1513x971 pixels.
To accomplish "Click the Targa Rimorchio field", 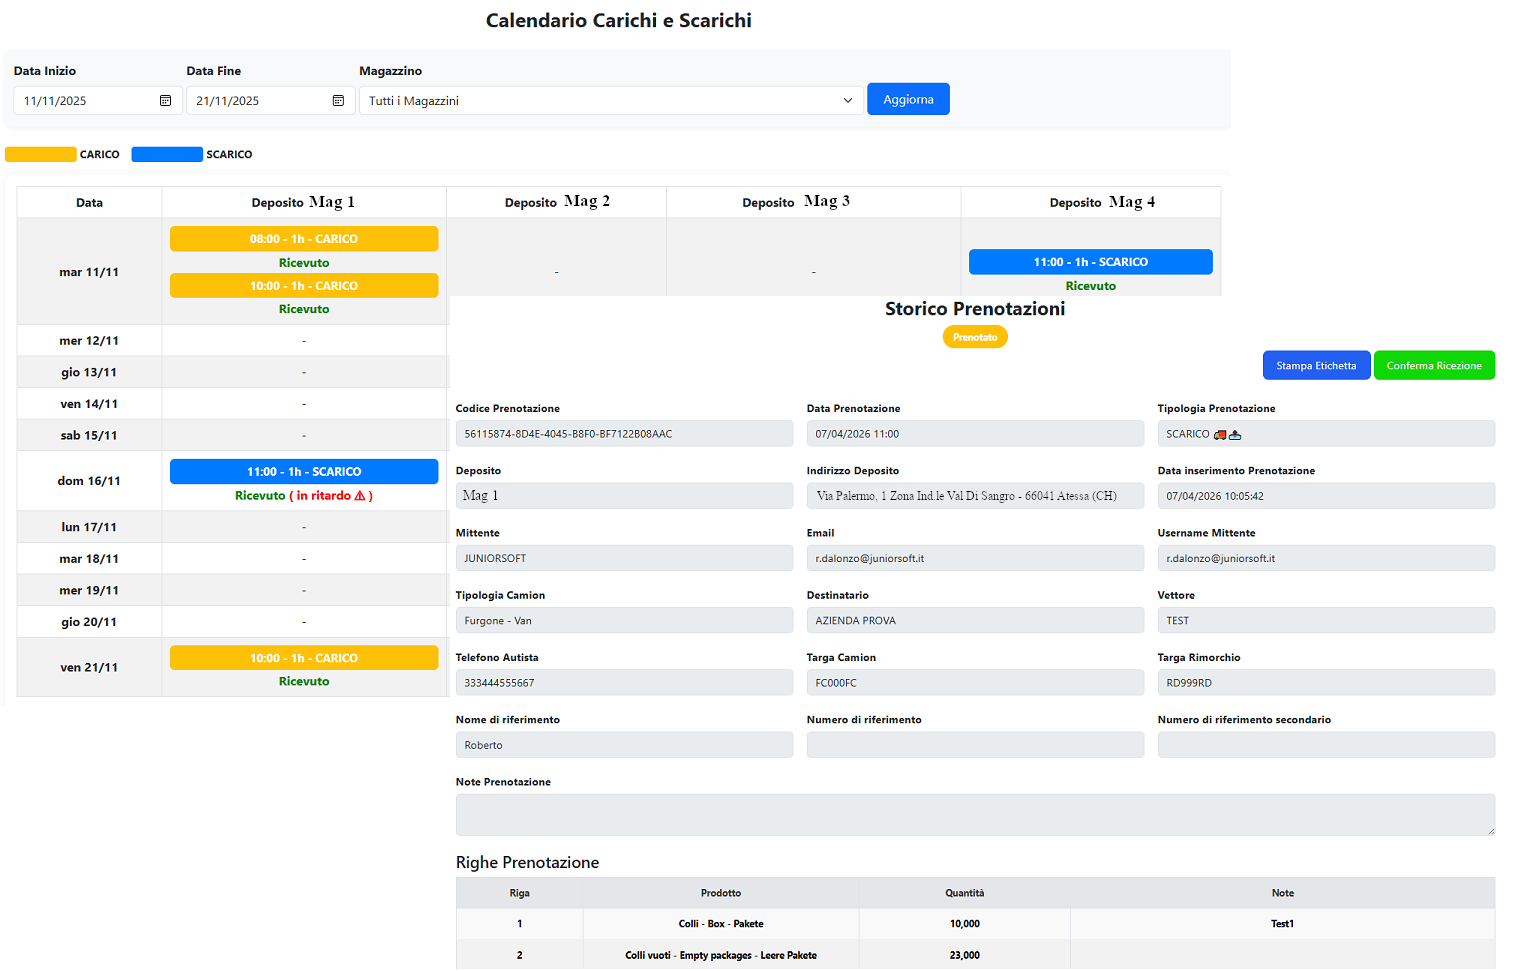I will click(x=1326, y=683).
